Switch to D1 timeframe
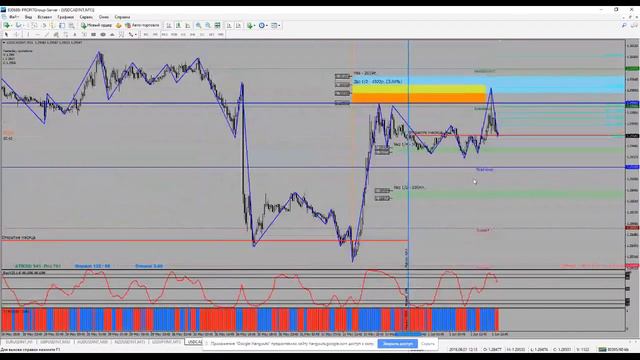This screenshot has width=640, height=360. pyautogui.click(x=202, y=35)
